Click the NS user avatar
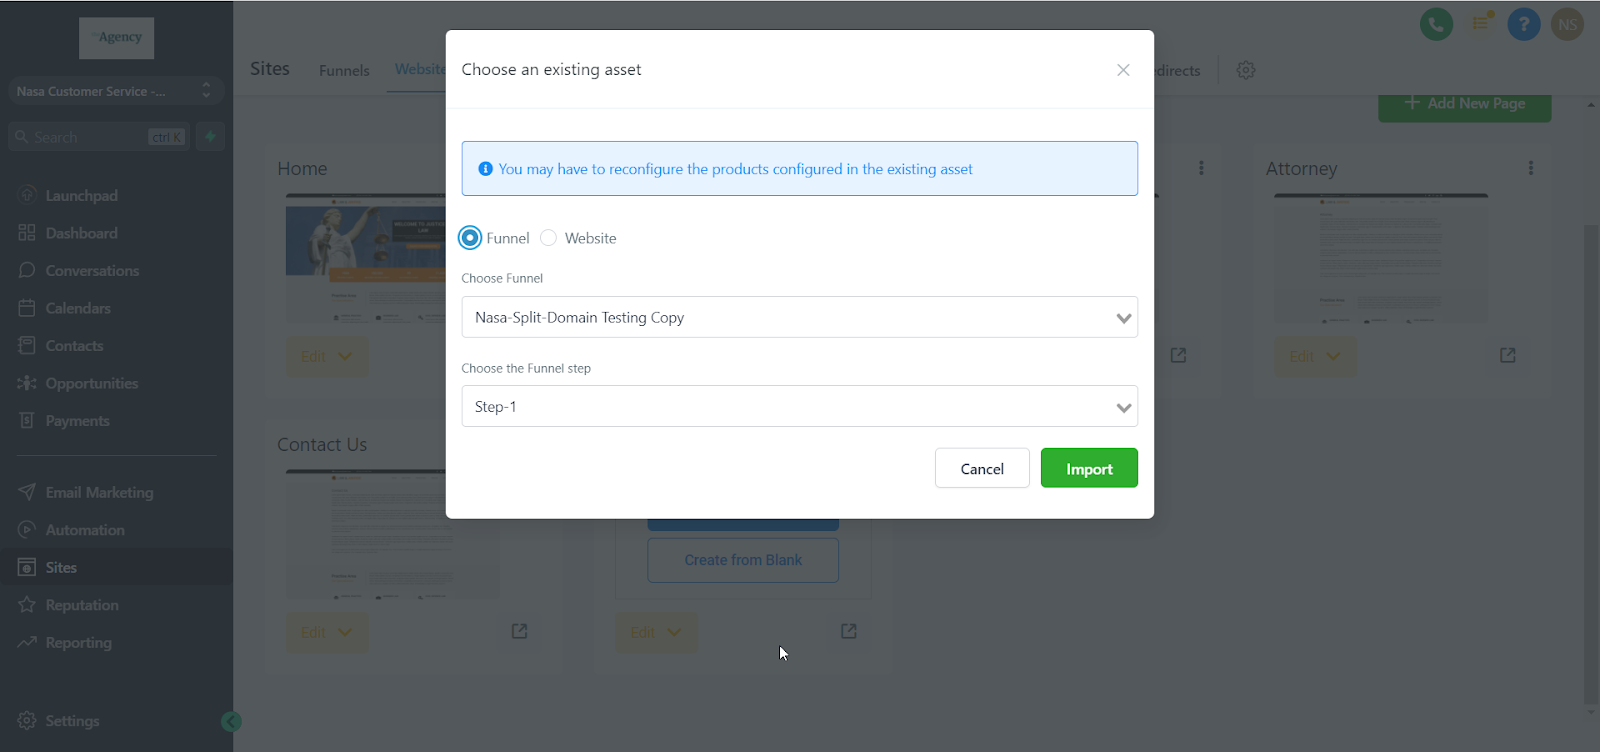 (x=1567, y=24)
